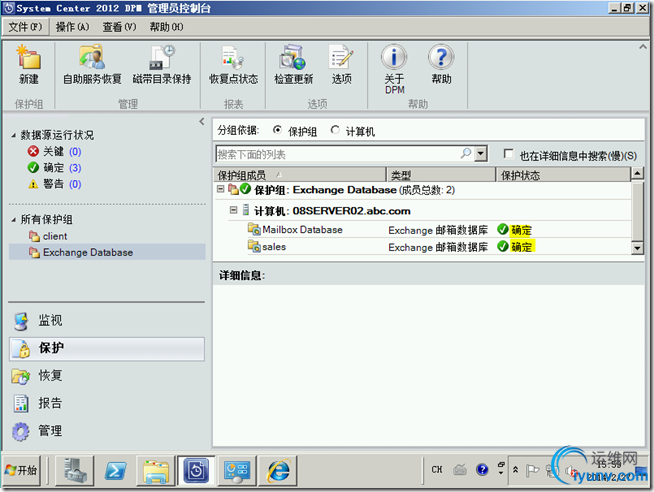Collapse the ribbon with the top-right caret

click(x=643, y=47)
